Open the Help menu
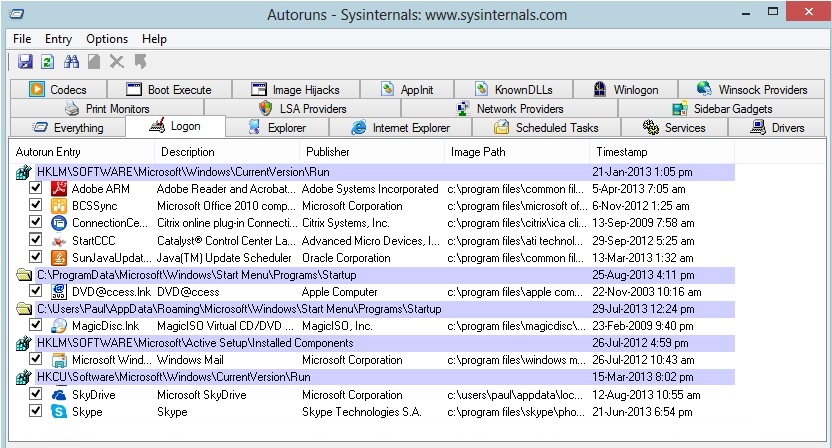Image resolution: width=832 pixels, height=448 pixels. point(154,39)
